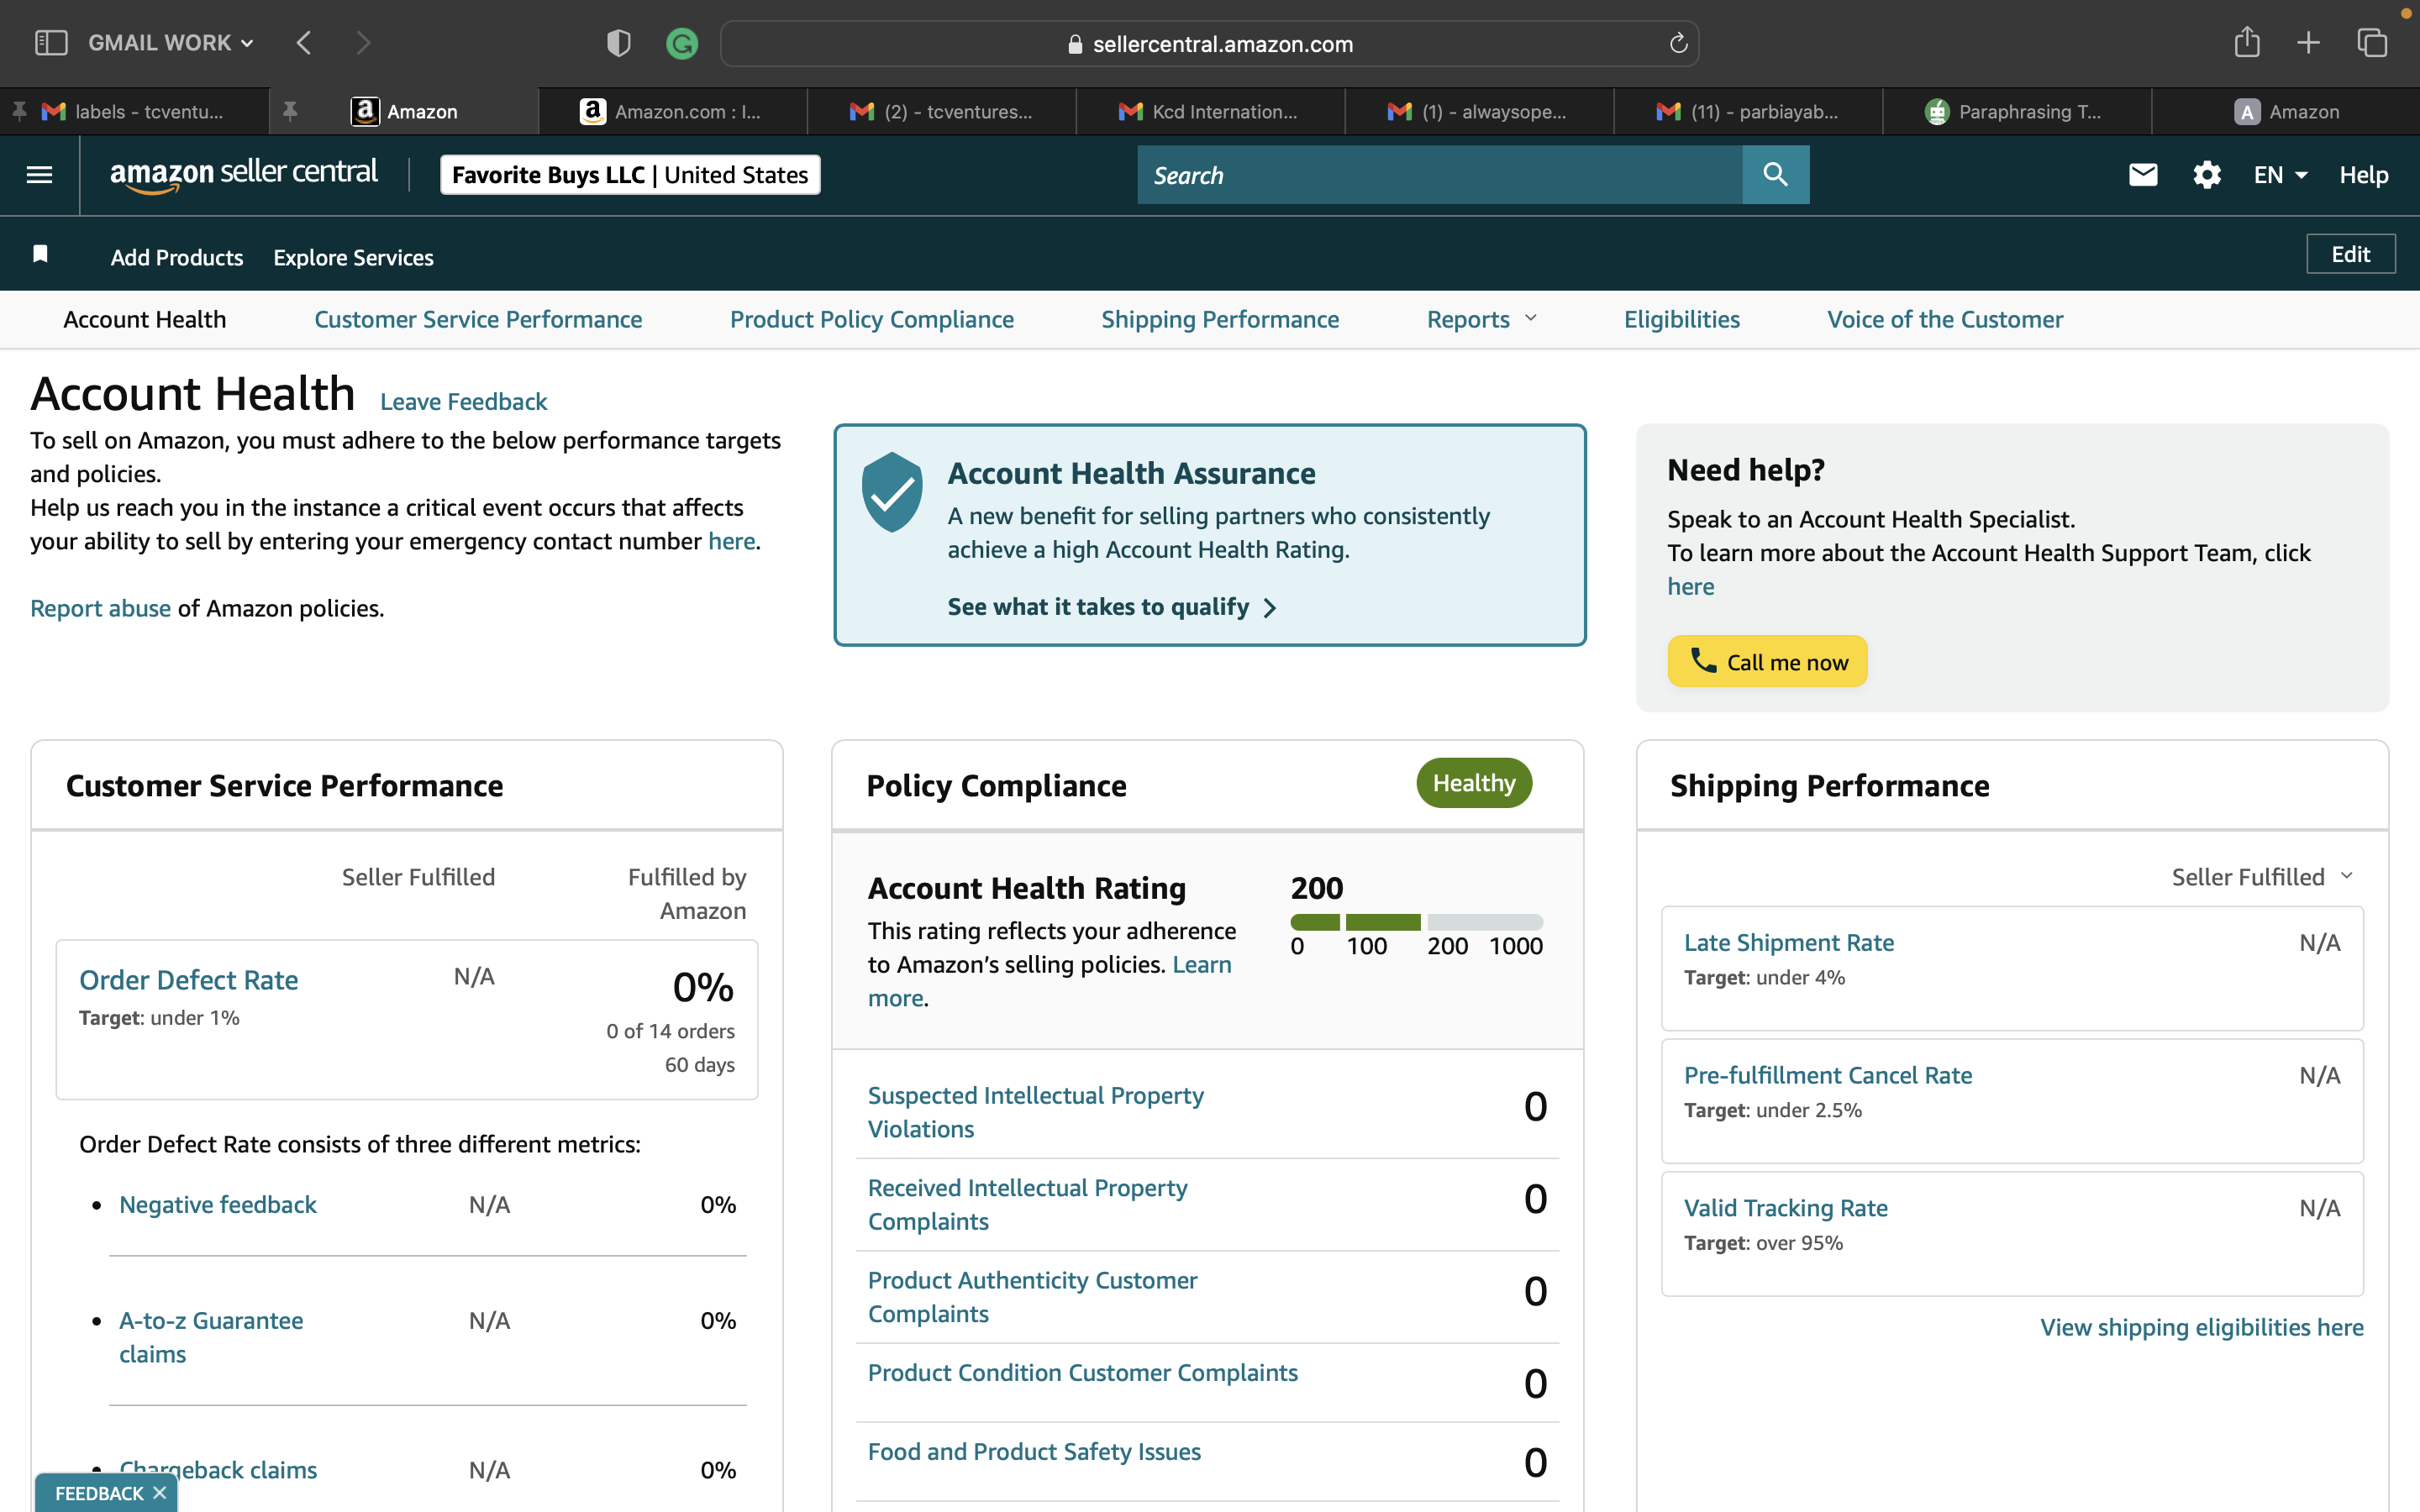Open the privacy shield report icon
The image size is (2420, 1512).
click(619, 43)
